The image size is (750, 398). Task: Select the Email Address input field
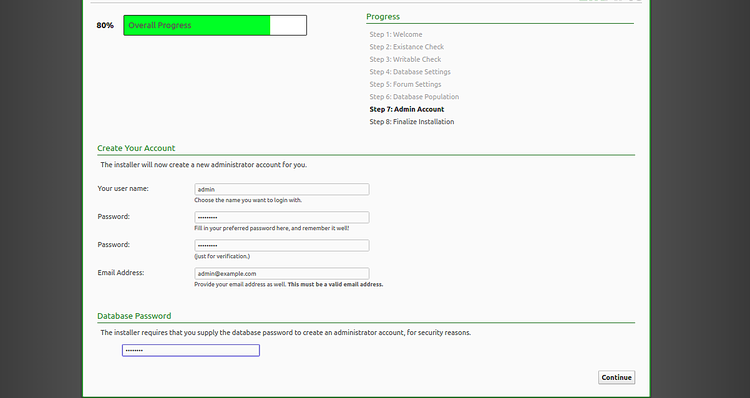coord(282,274)
